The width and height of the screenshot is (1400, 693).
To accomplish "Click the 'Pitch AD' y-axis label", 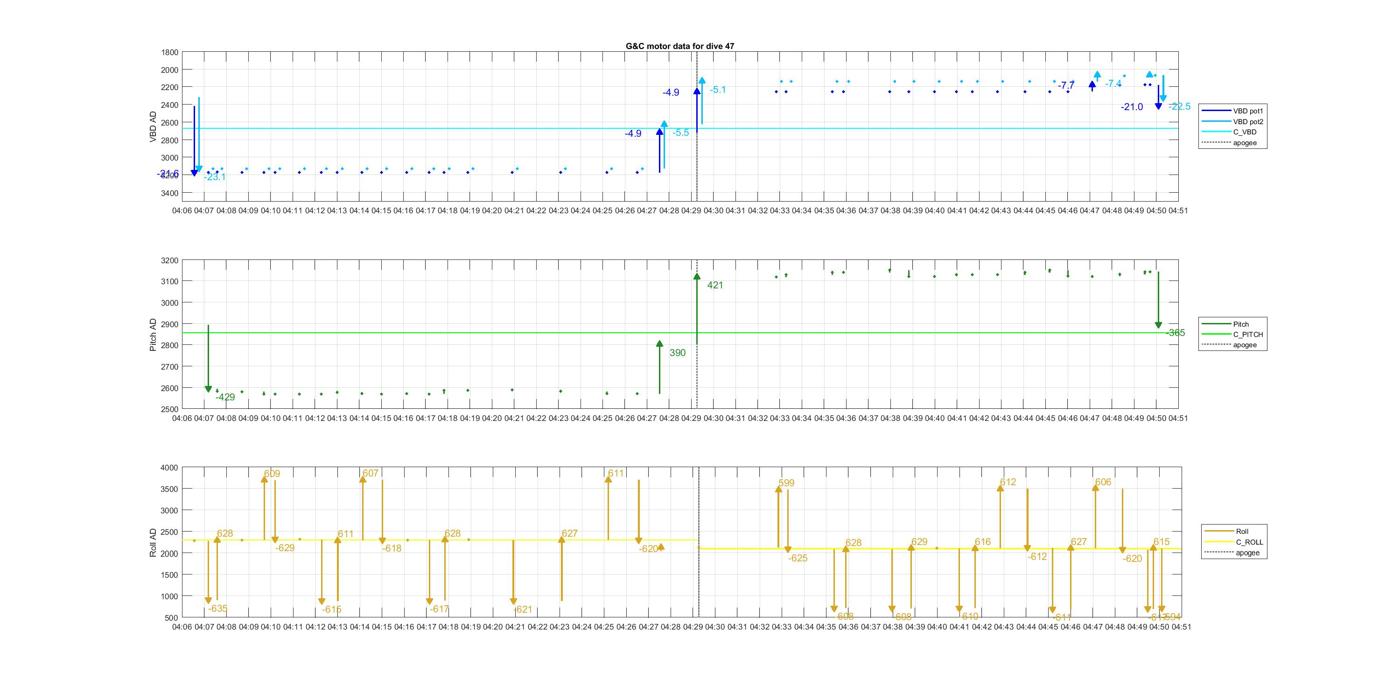I will pyautogui.click(x=154, y=334).
